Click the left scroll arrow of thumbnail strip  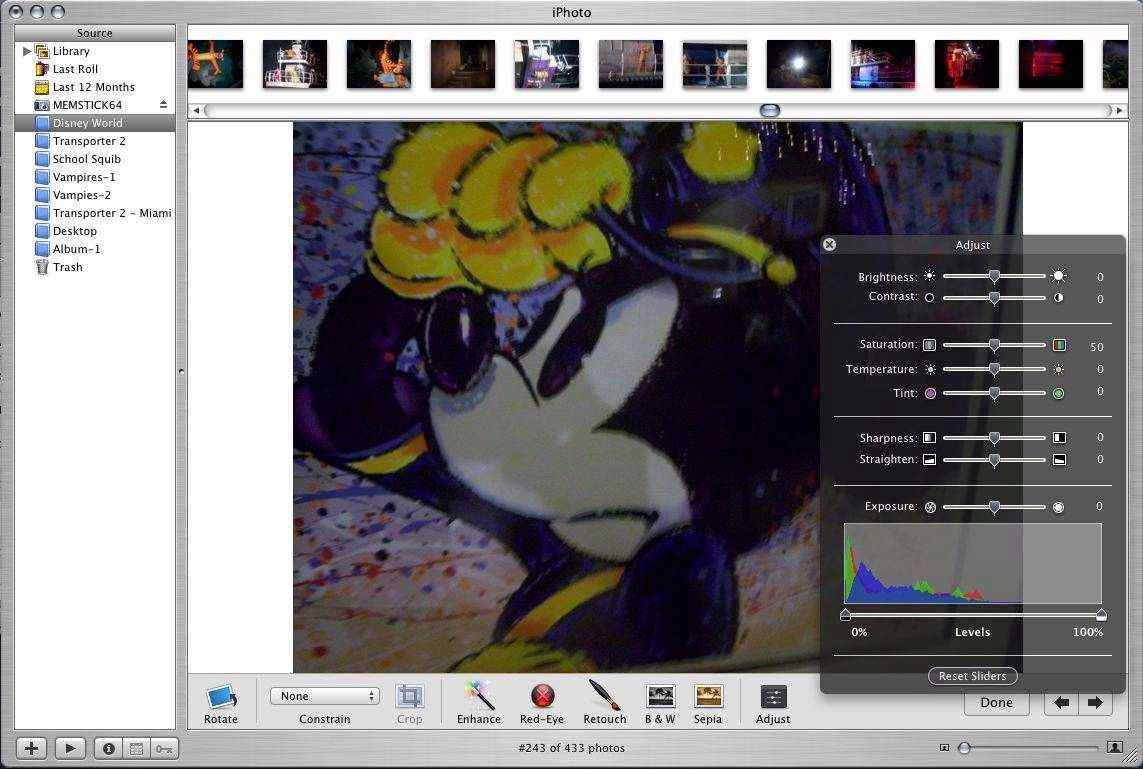[x=195, y=111]
